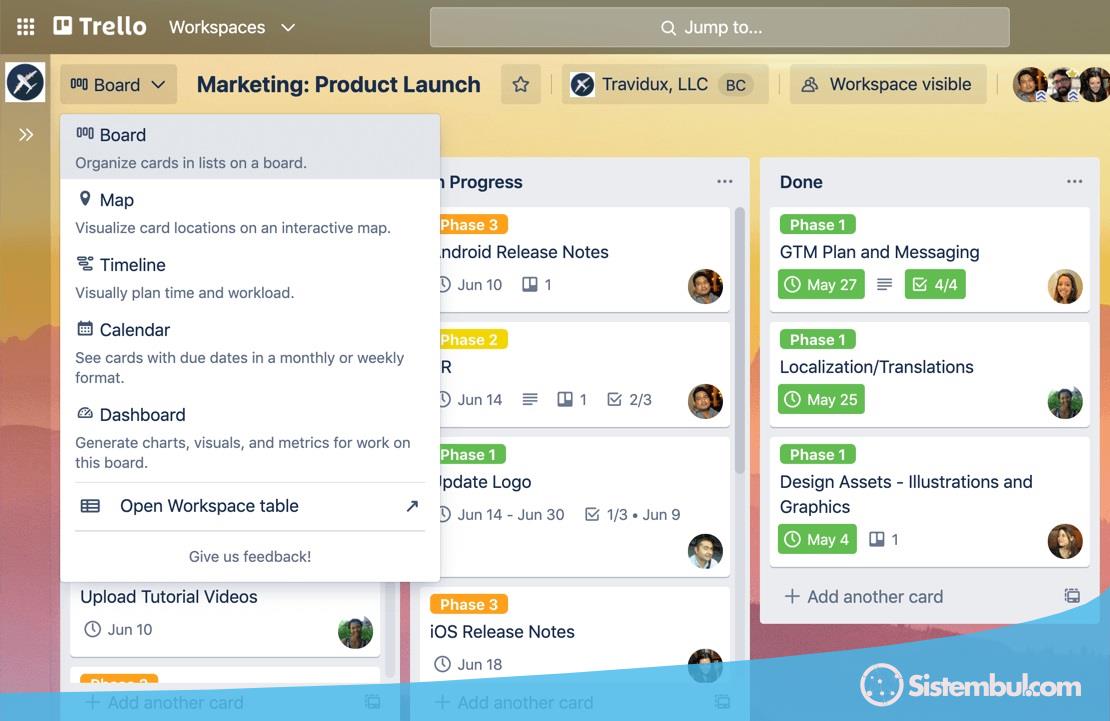Click the second member avatar in board header
This screenshot has width=1110, height=721.
coord(1063,85)
